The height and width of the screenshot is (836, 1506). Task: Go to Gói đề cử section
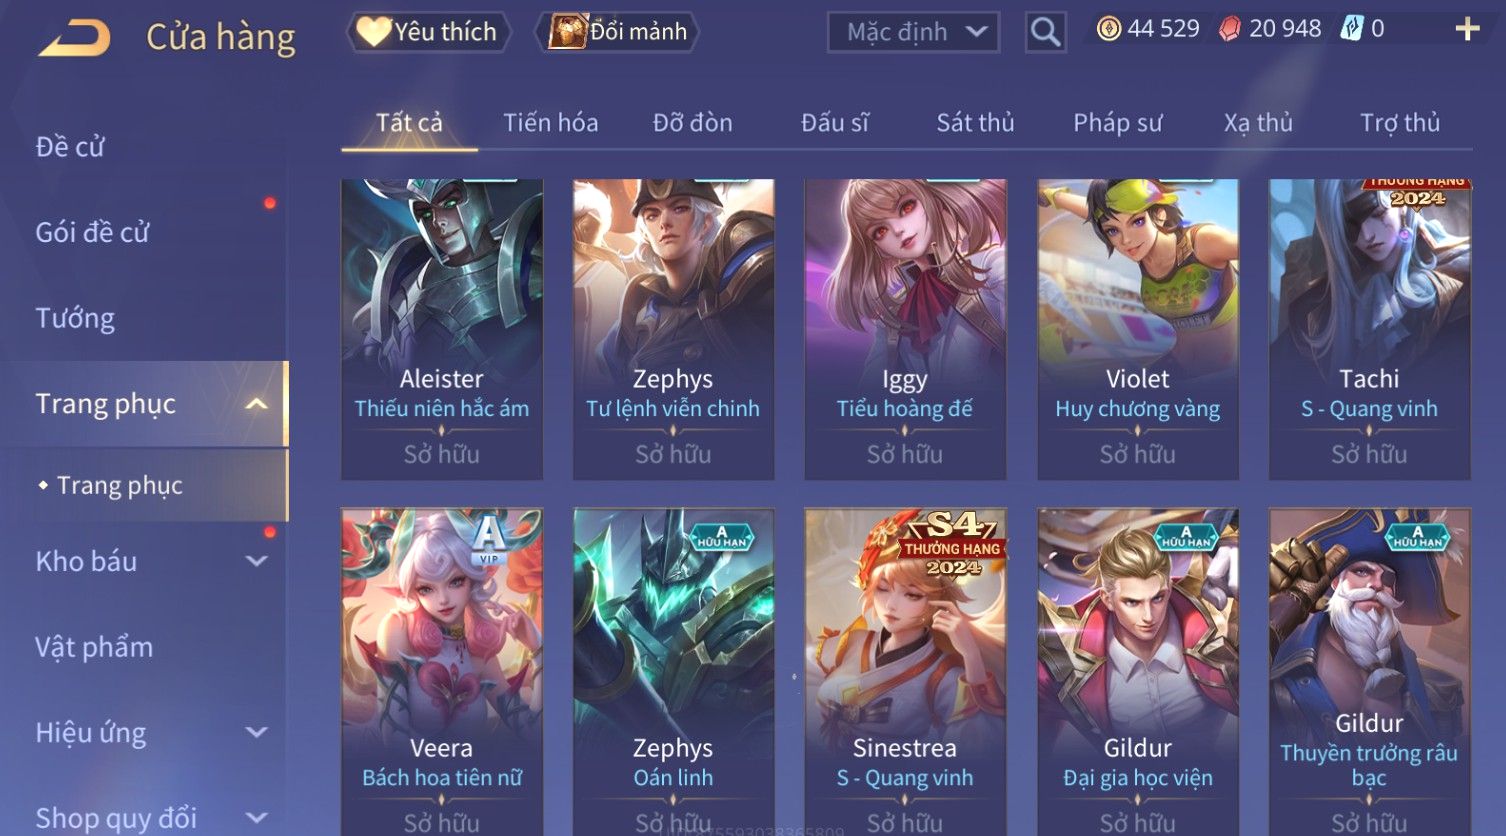coord(92,232)
